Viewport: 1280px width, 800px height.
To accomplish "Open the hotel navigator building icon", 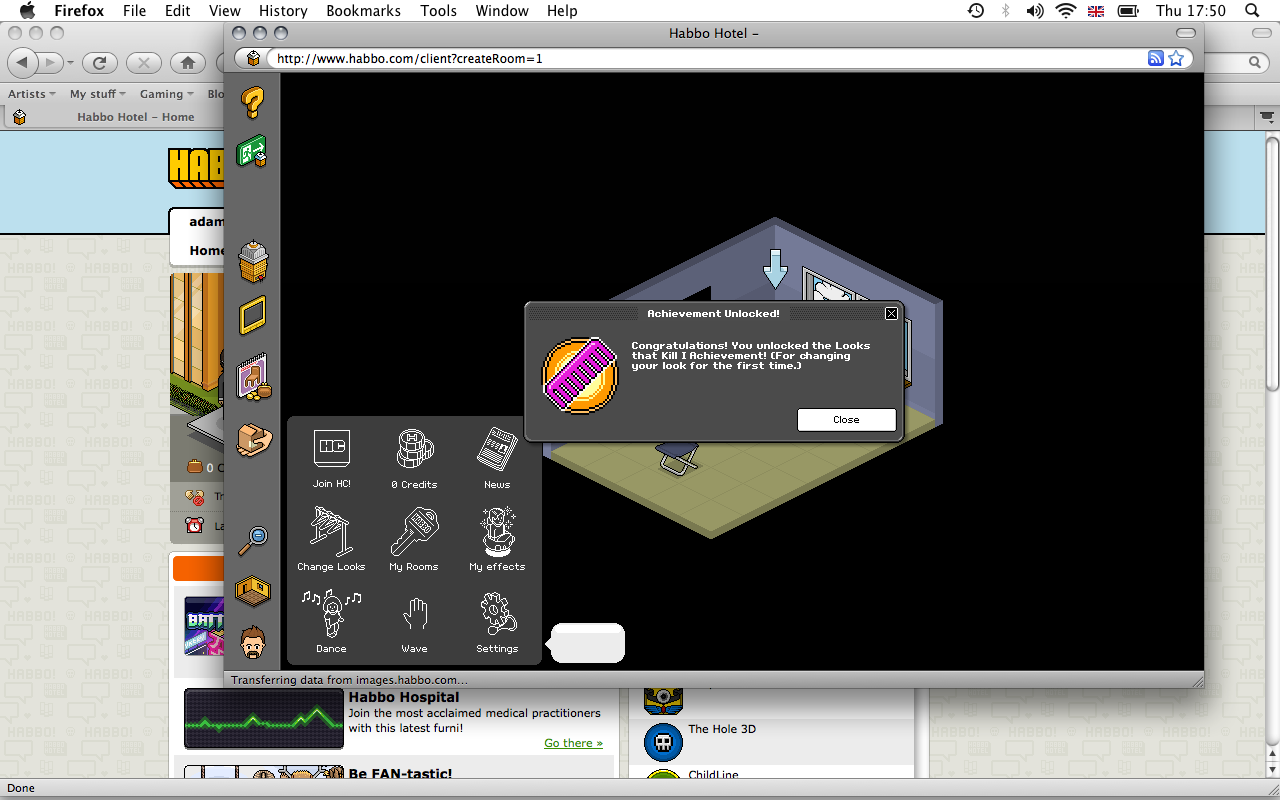I will click(253, 261).
